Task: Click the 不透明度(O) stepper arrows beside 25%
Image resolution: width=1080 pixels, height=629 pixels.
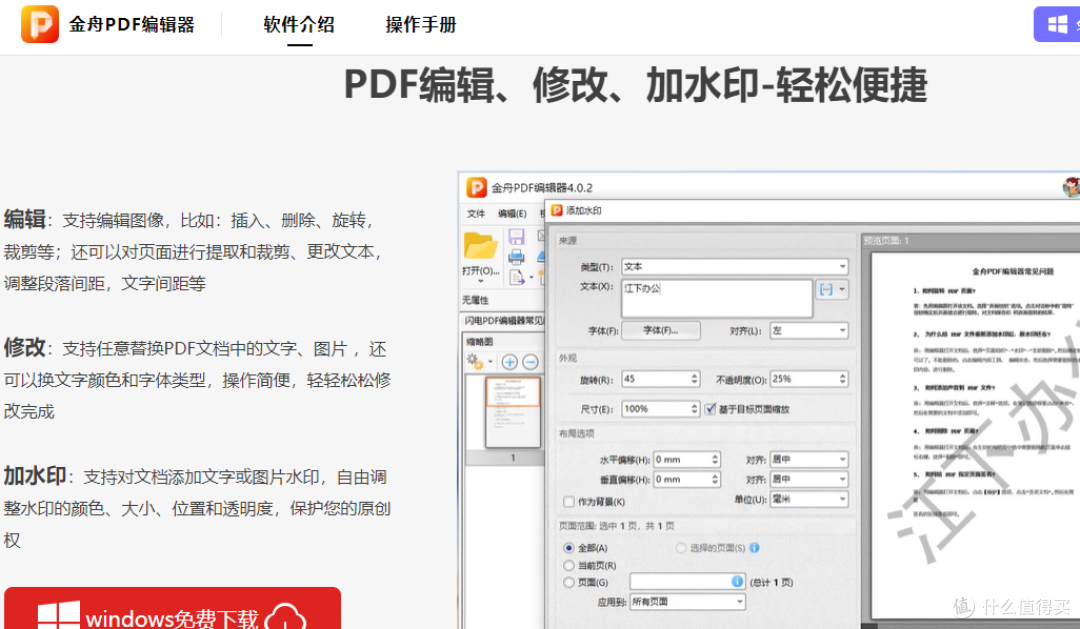Action: point(842,379)
